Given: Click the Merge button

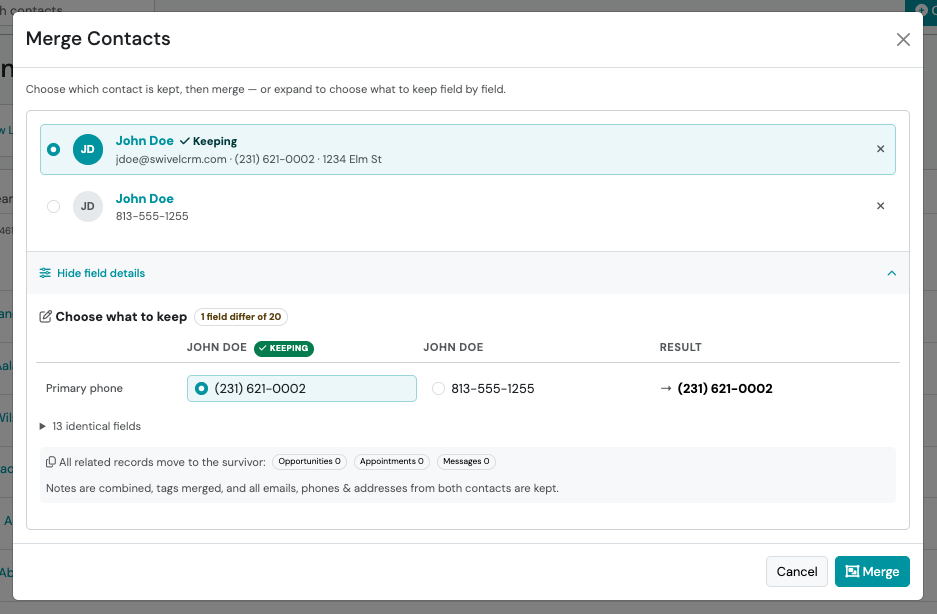Looking at the screenshot, I should 872,572.
